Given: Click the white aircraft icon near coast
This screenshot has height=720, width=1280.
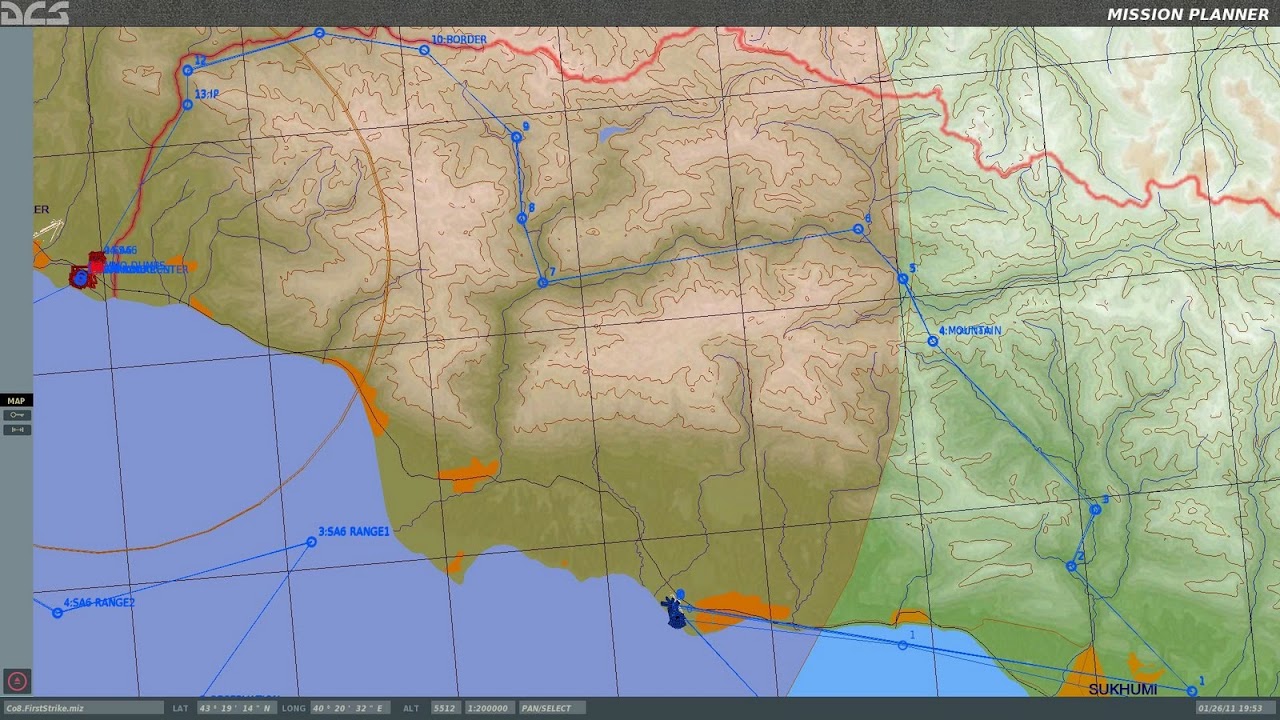Looking at the screenshot, I should point(48,231).
